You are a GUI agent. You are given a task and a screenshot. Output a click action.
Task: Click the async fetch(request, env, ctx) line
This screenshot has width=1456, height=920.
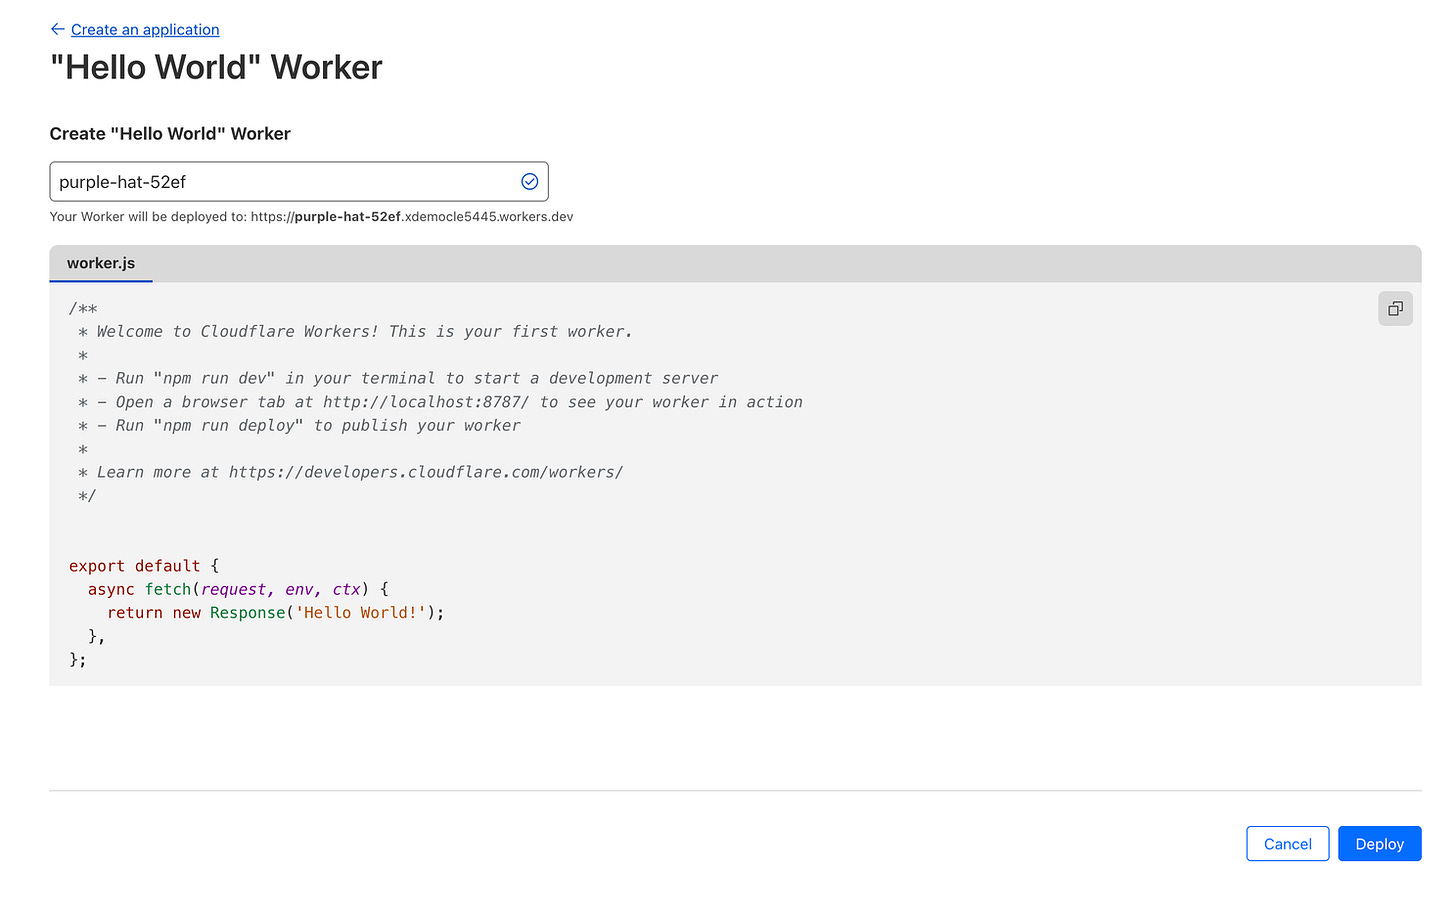click(x=238, y=589)
